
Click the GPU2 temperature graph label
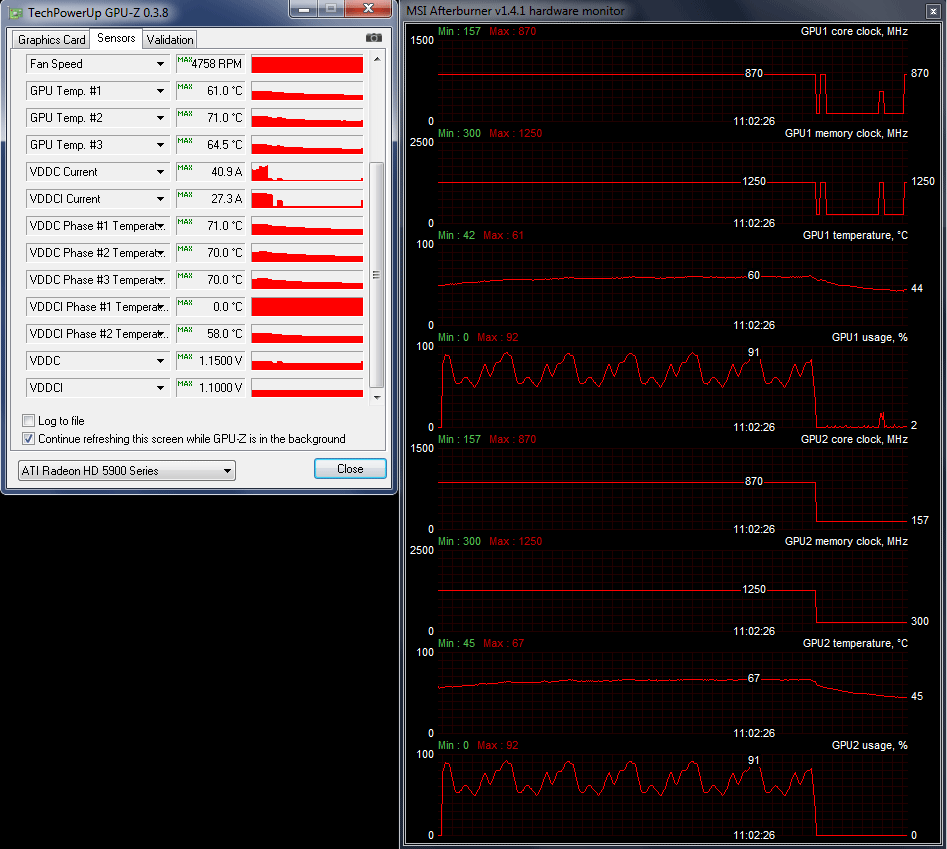tap(855, 644)
